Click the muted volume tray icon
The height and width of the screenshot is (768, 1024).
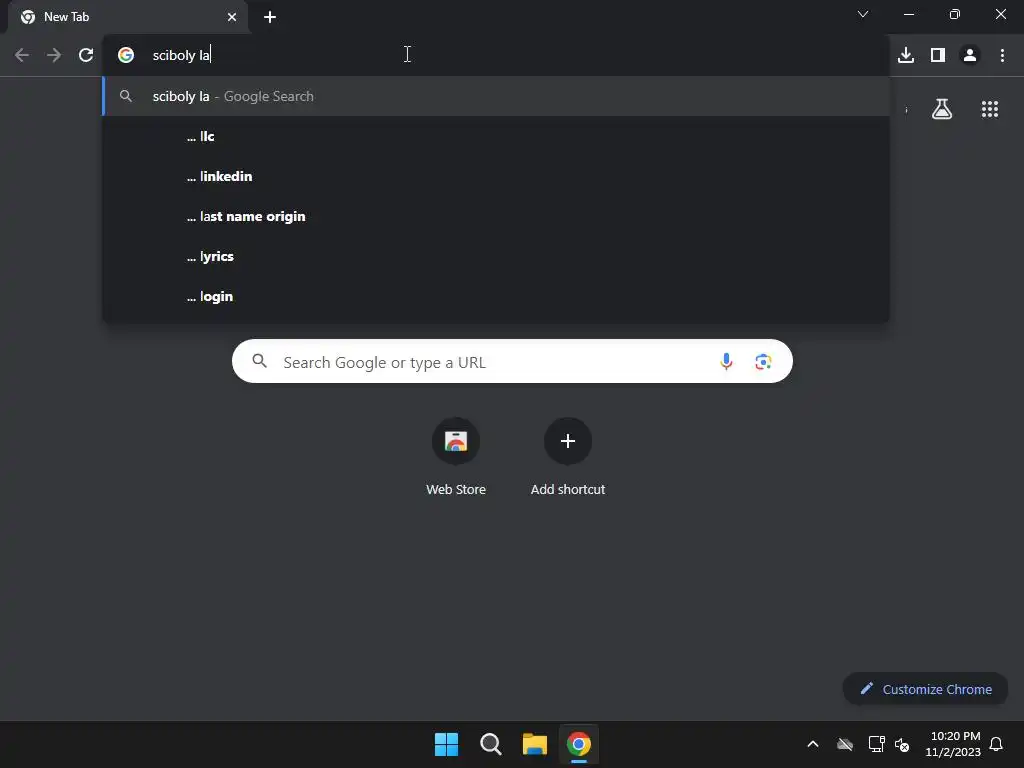click(902, 744)
